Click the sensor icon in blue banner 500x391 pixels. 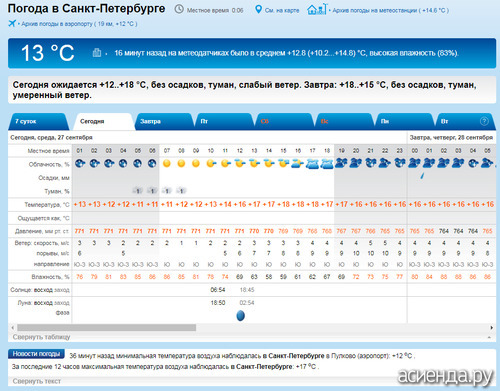tap(97, 53)
